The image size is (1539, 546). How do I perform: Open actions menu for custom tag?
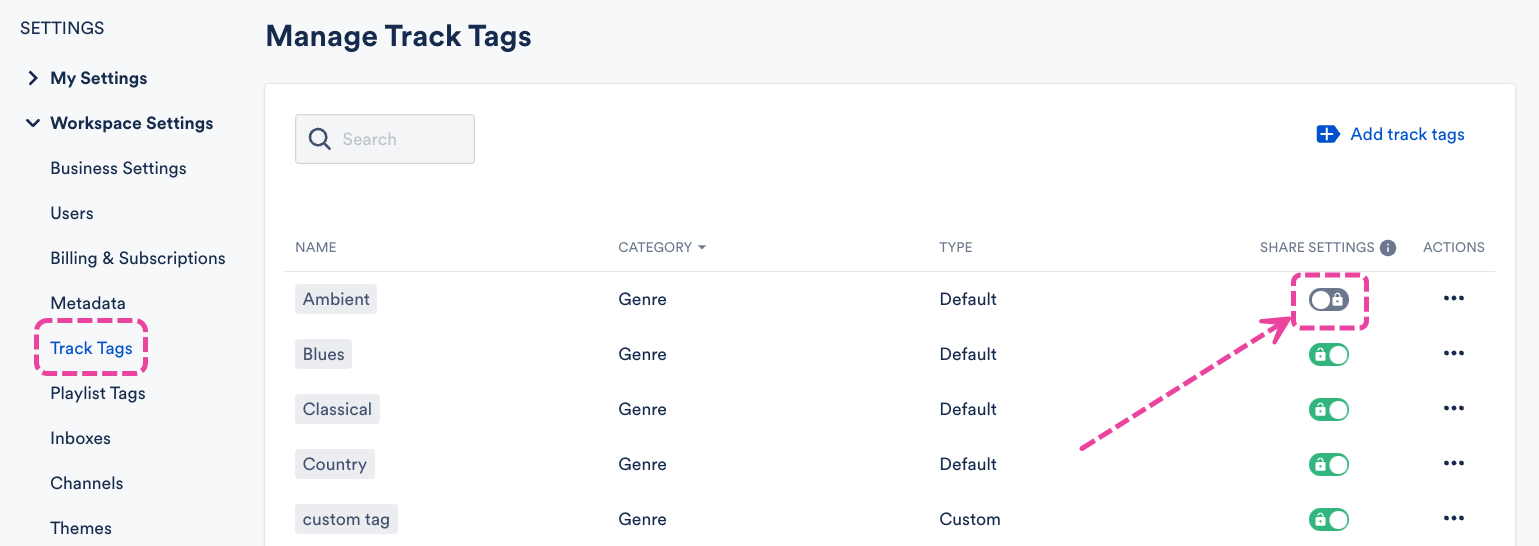(x=1453, y=519)
